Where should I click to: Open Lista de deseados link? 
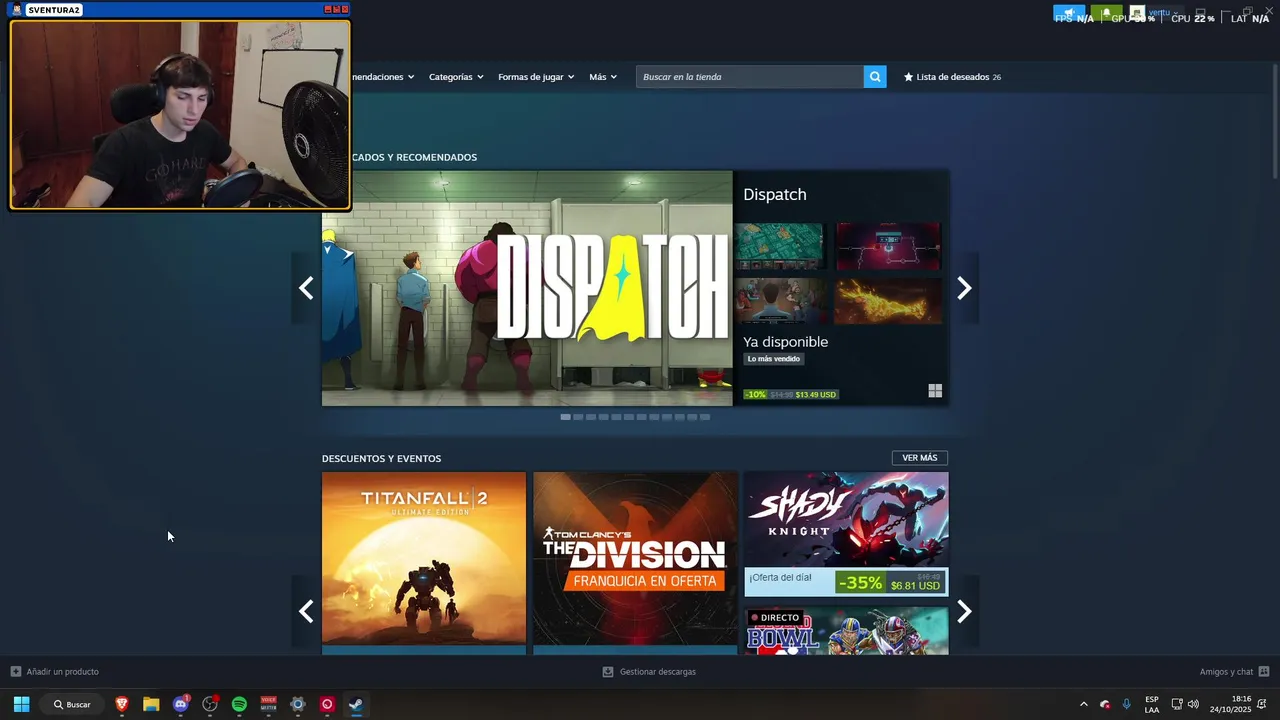(x=952, y=77)
